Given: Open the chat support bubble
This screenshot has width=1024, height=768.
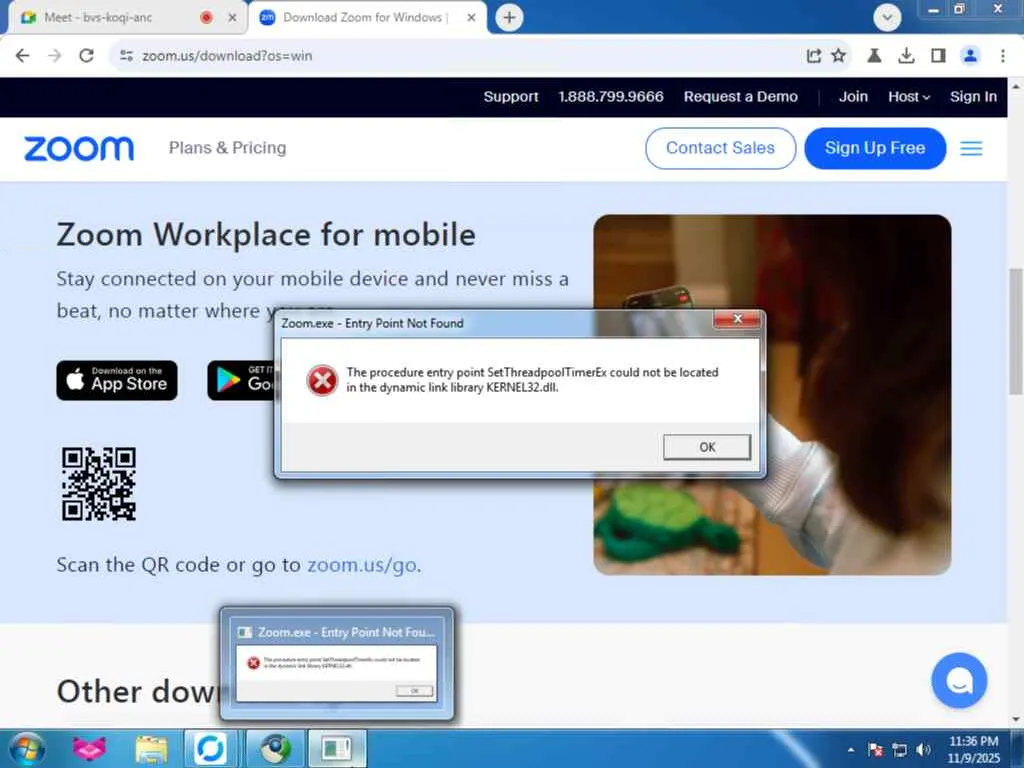Looking at the screenshot, I should tap(959, 680).
